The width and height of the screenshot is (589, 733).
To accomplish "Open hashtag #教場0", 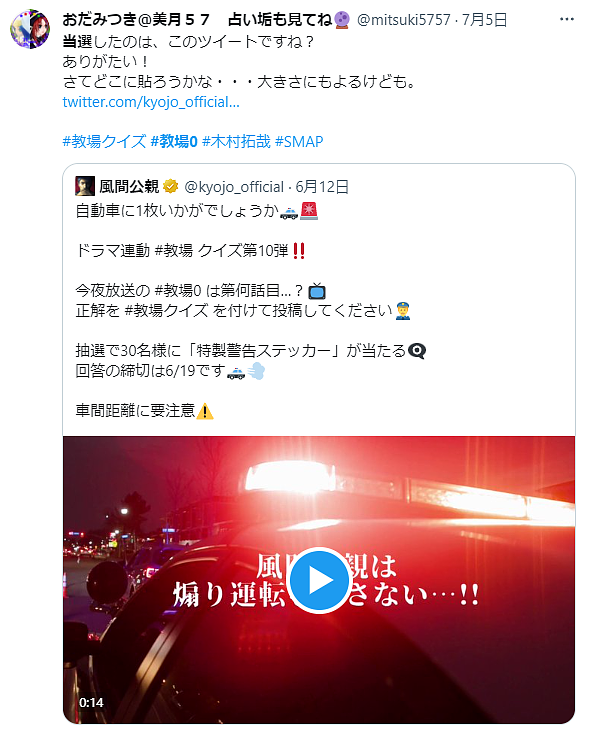I will coord(174,141).
